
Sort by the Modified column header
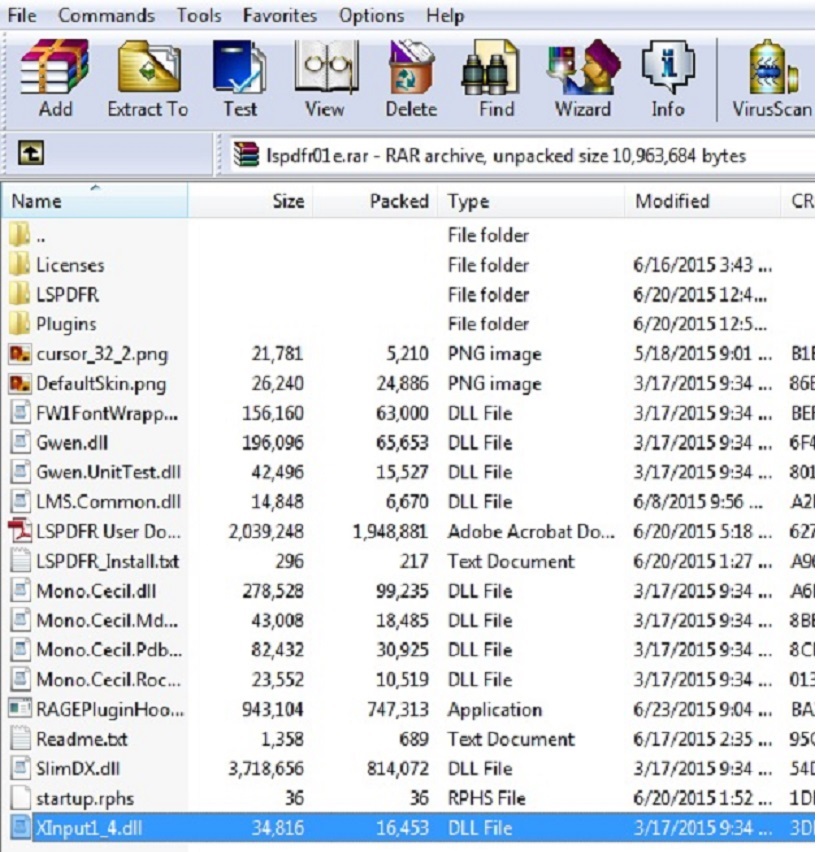click(x=702, y=201)
